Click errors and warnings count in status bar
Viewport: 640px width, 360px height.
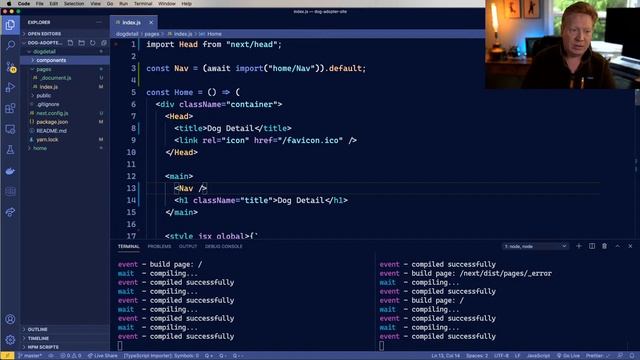click(71, 356)
